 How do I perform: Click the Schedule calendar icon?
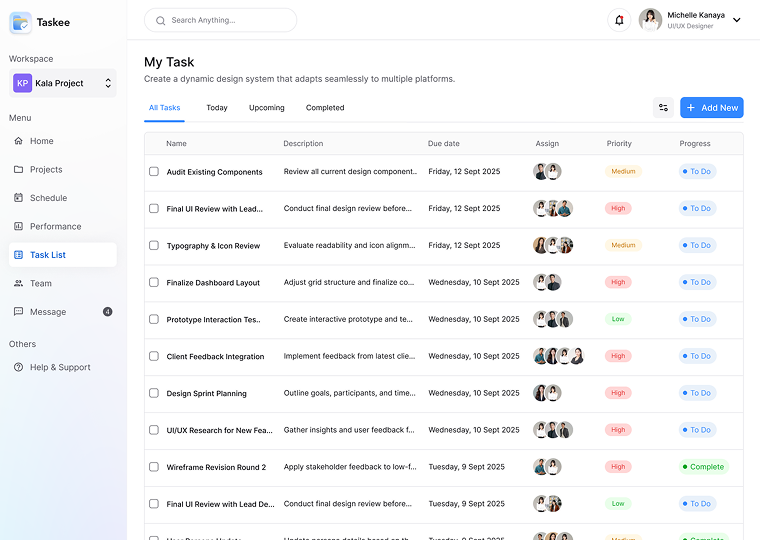[18, 198]
